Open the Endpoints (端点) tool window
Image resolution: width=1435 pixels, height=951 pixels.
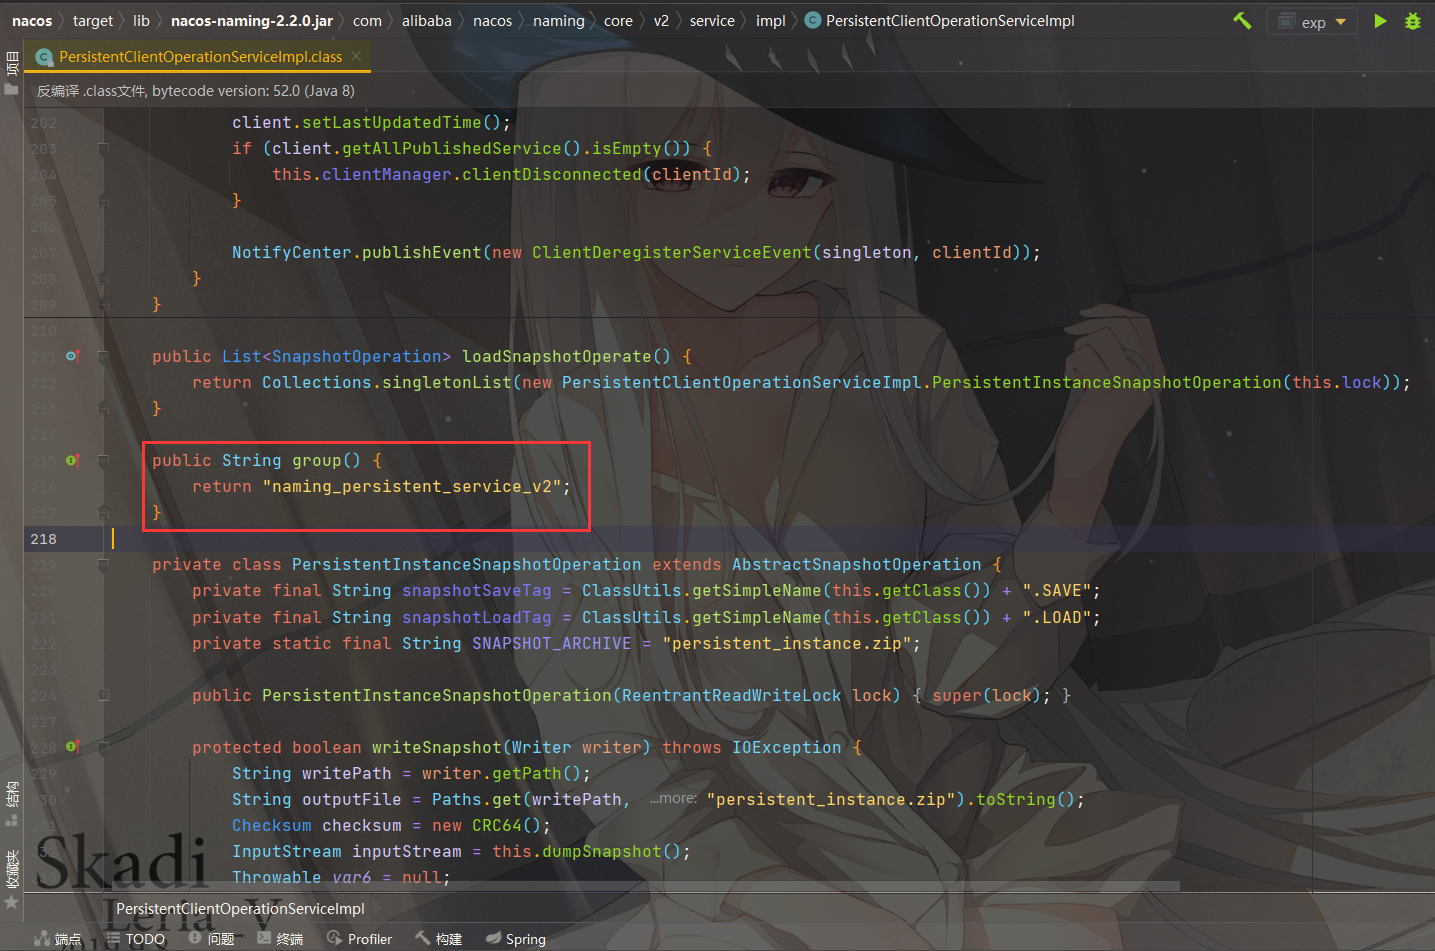[x=58, y=938]
